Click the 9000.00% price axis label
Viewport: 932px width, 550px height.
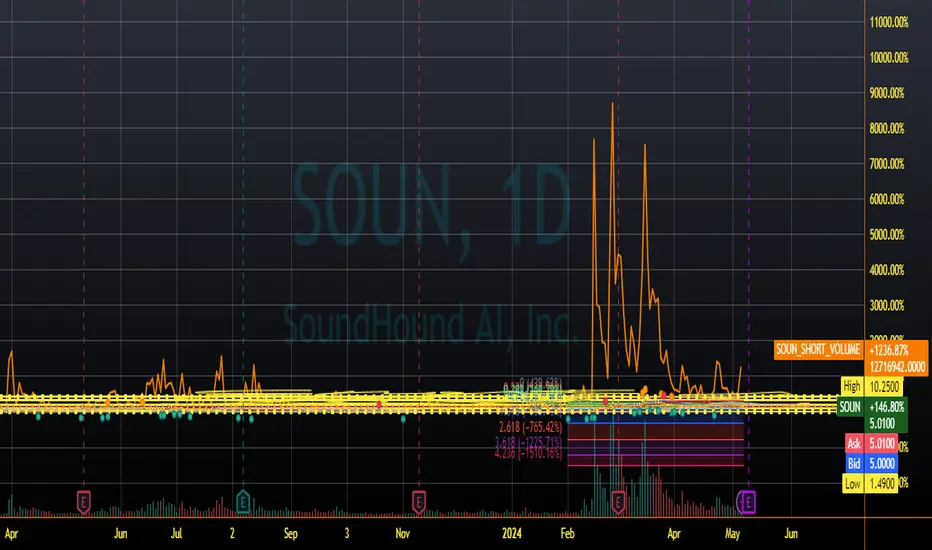(887, 93)
